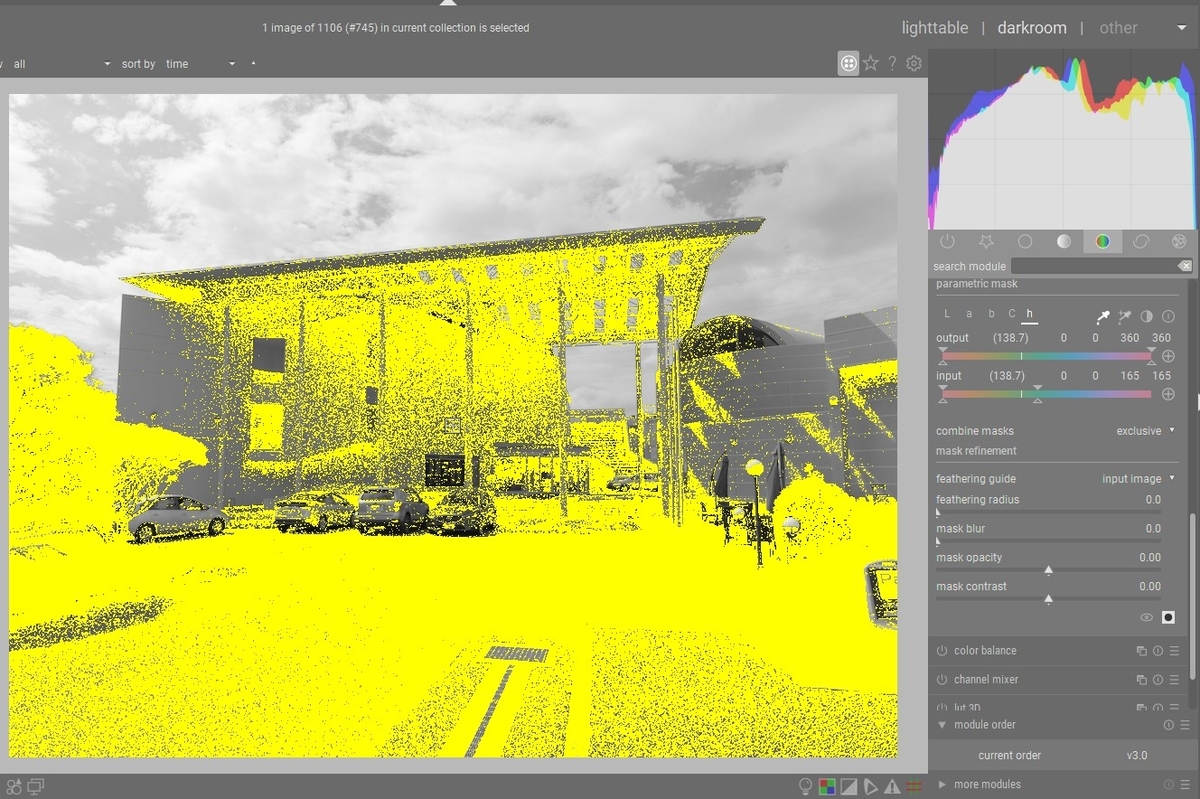Select the color modules group
The width and height of the screenshot is (1200, 799).
click(1102, 242)
